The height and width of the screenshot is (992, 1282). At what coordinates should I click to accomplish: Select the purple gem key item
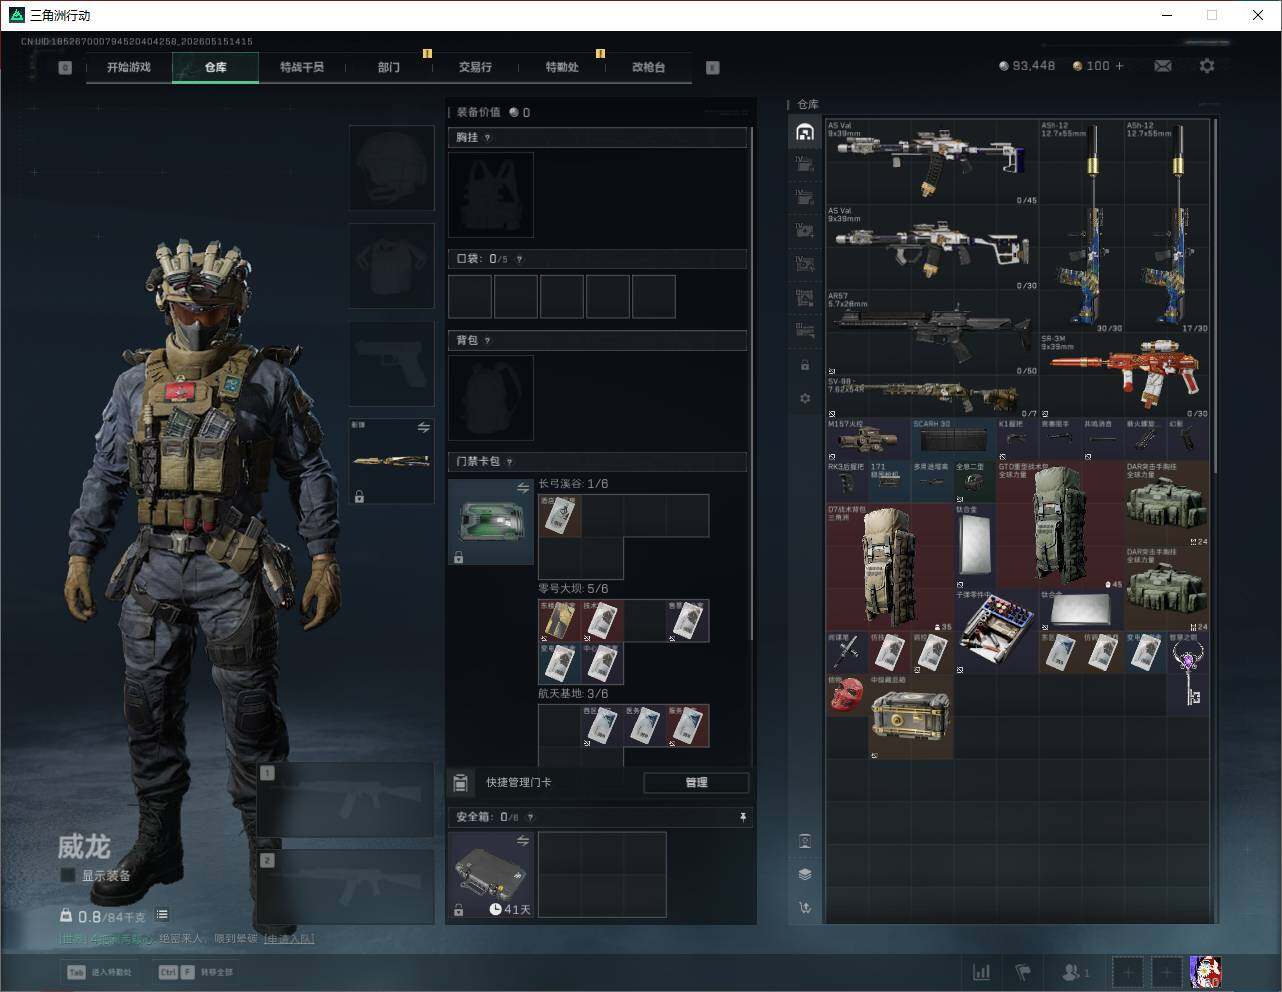(1188, 673)
